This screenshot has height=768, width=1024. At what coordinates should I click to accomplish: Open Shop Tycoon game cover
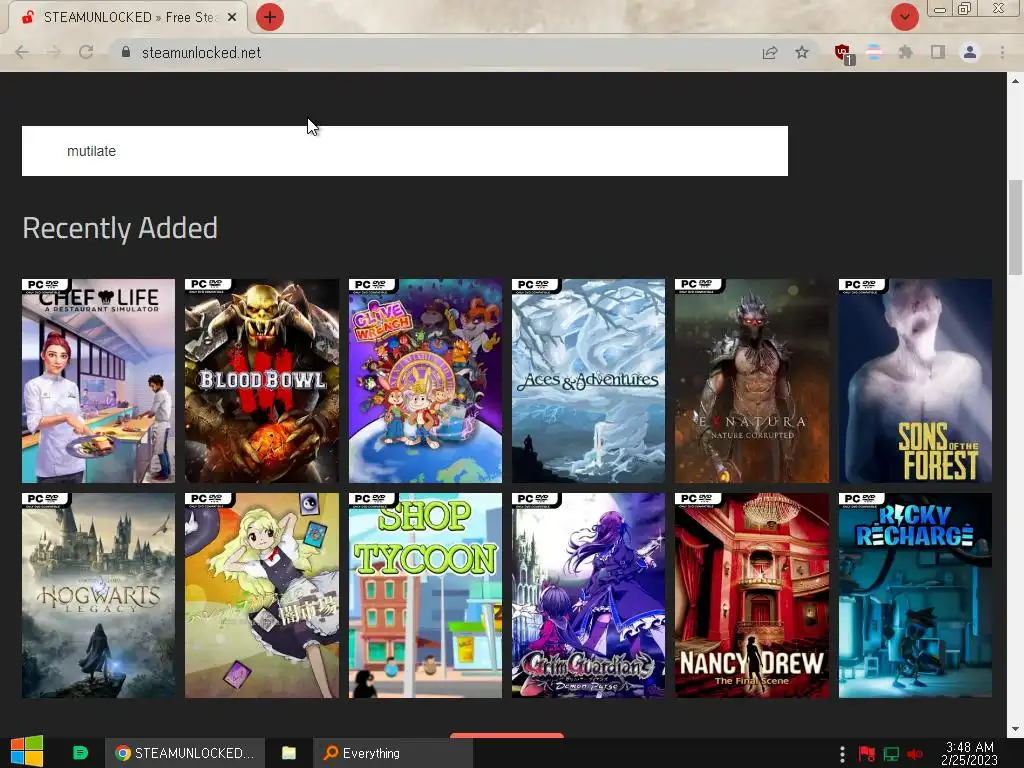(x=425, y=596)
